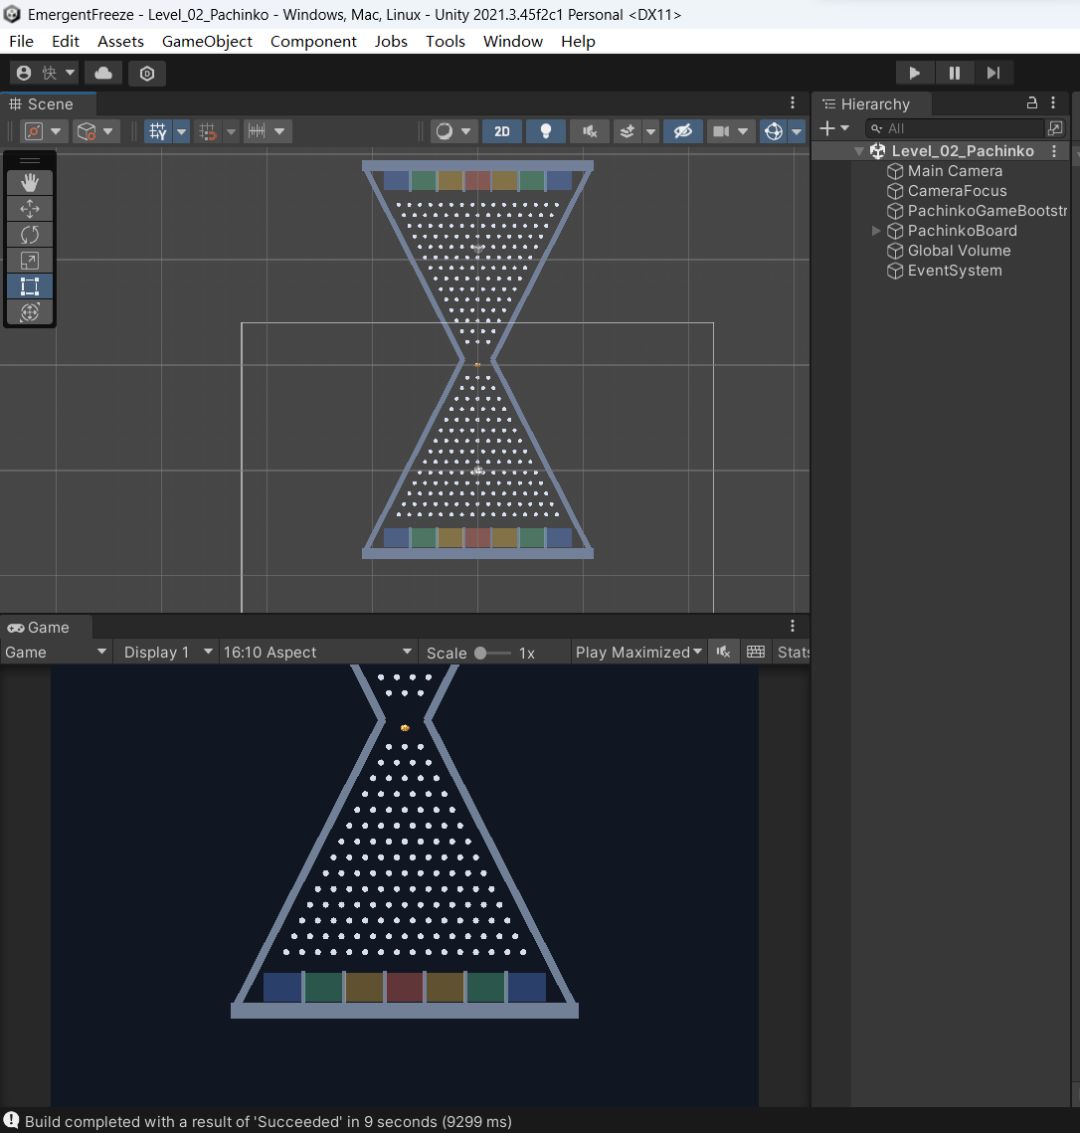Toggle scene audio mute button
Screen dimensions: 1080x1133
(x=589, y=131)
